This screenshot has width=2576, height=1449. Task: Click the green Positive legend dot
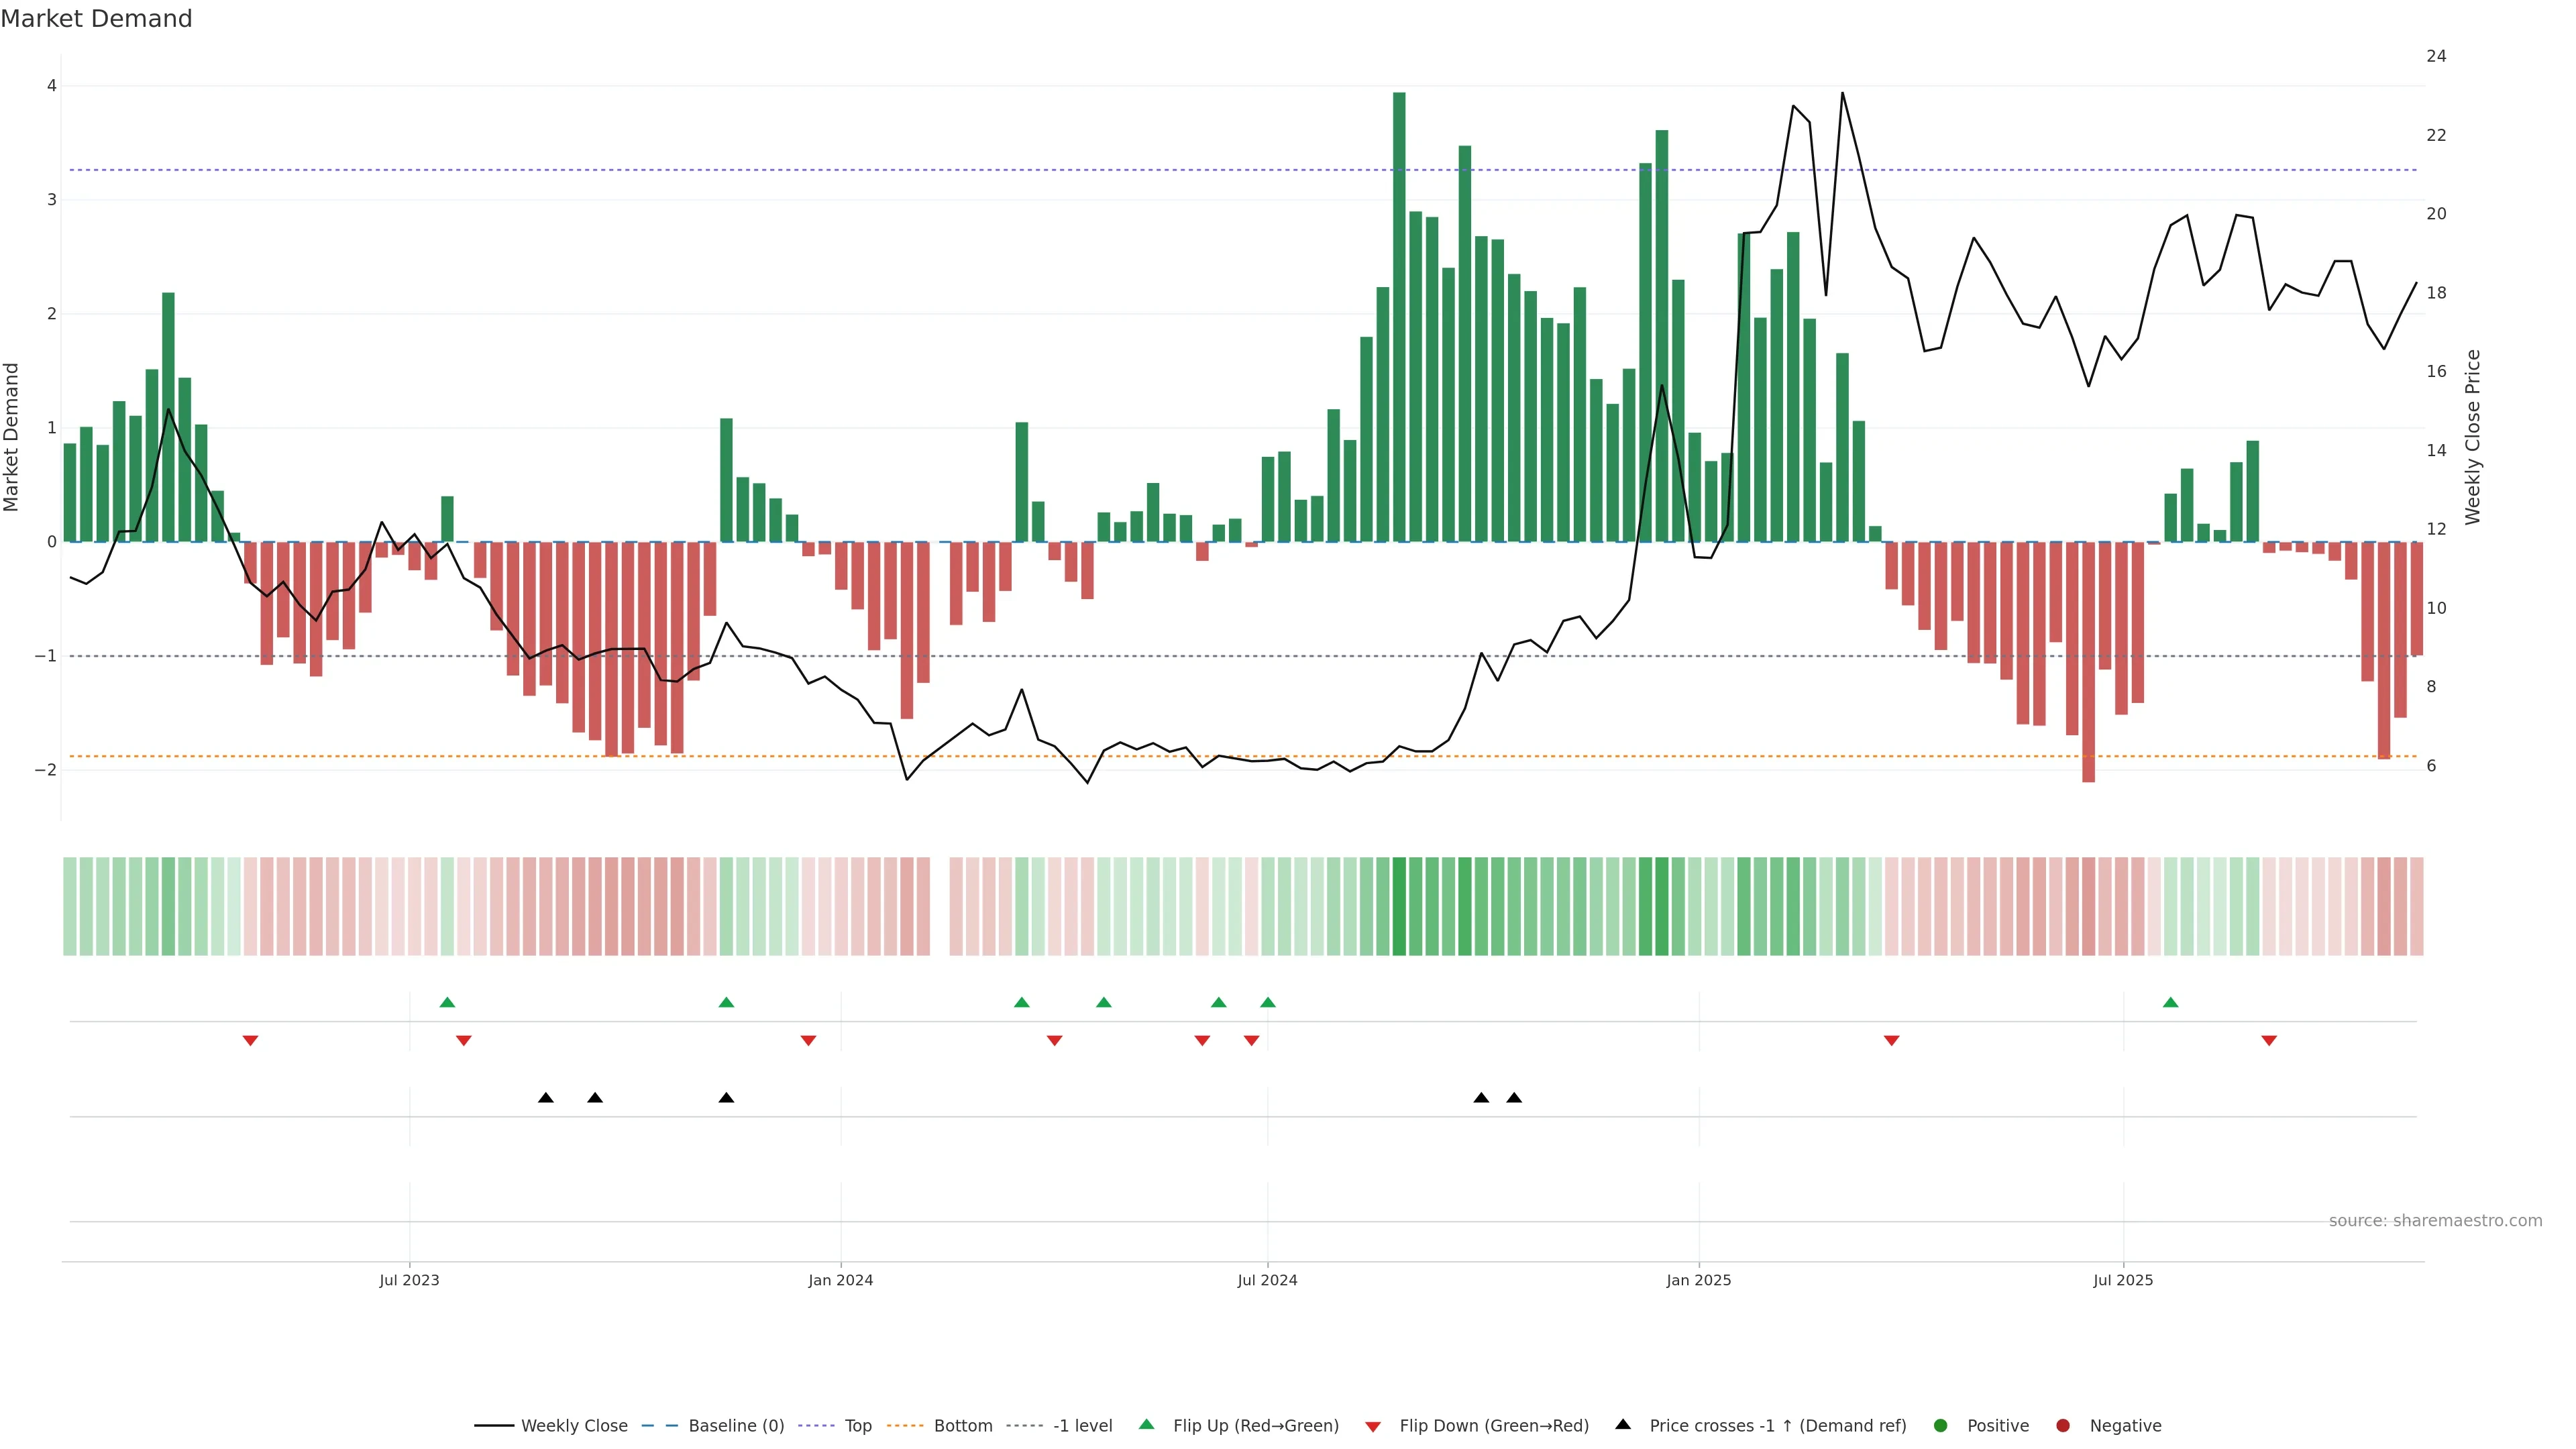1941,1426
